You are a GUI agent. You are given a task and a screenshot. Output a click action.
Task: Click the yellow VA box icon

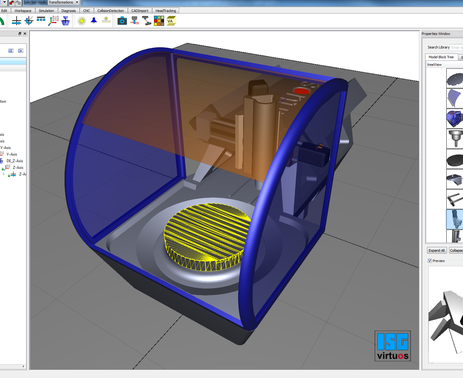tap(171, 21)
